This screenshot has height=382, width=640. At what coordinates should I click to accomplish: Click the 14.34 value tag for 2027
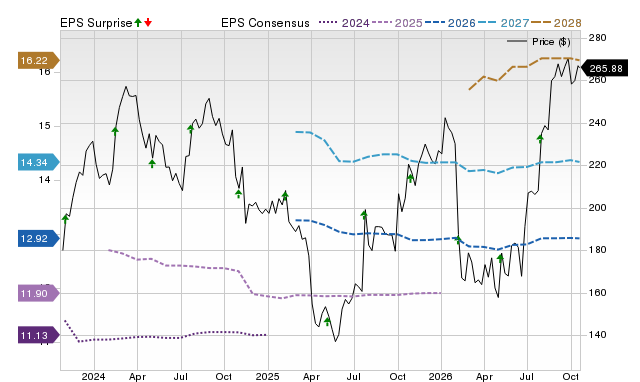[38, 162]
